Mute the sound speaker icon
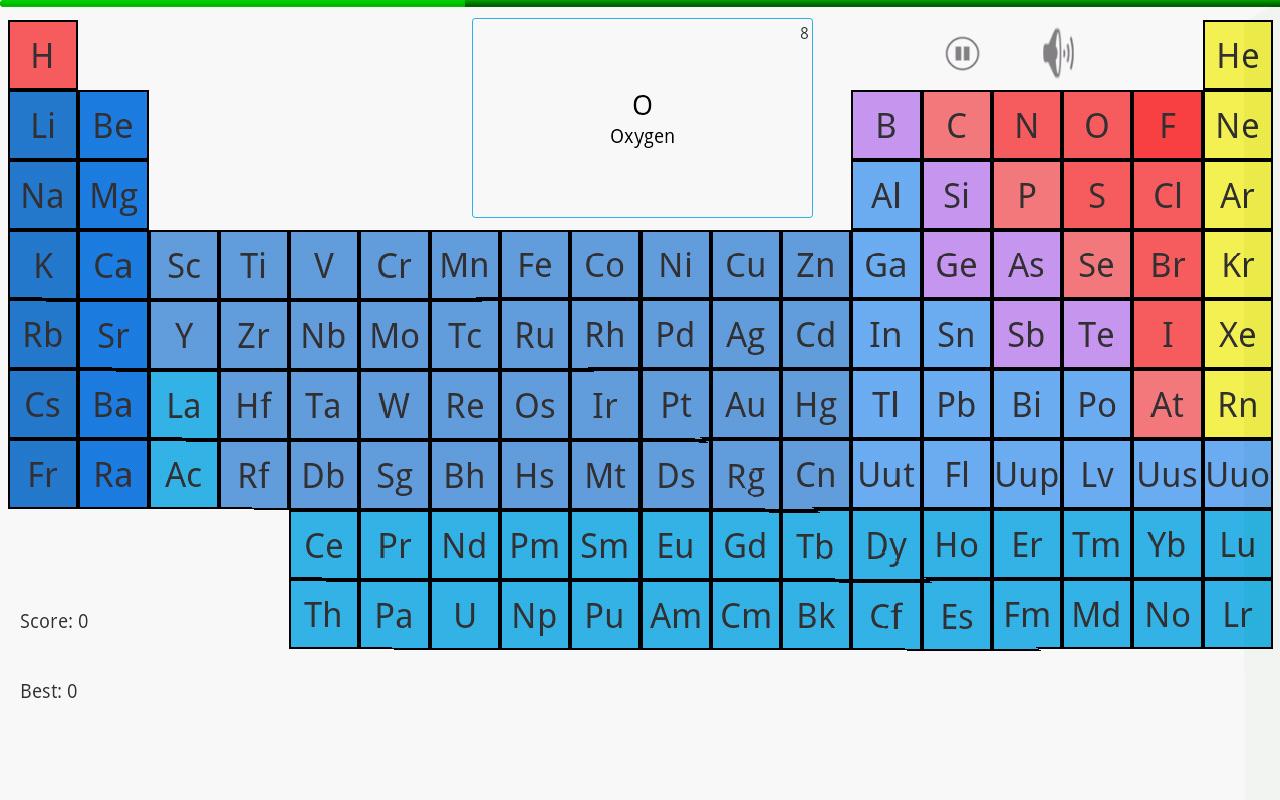 (1058, 53)
